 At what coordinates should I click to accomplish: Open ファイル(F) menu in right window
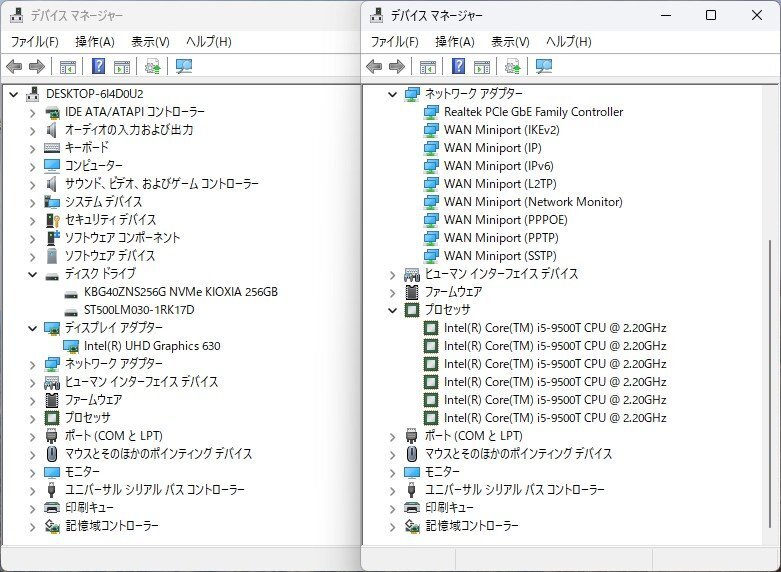tap(395, 41)
